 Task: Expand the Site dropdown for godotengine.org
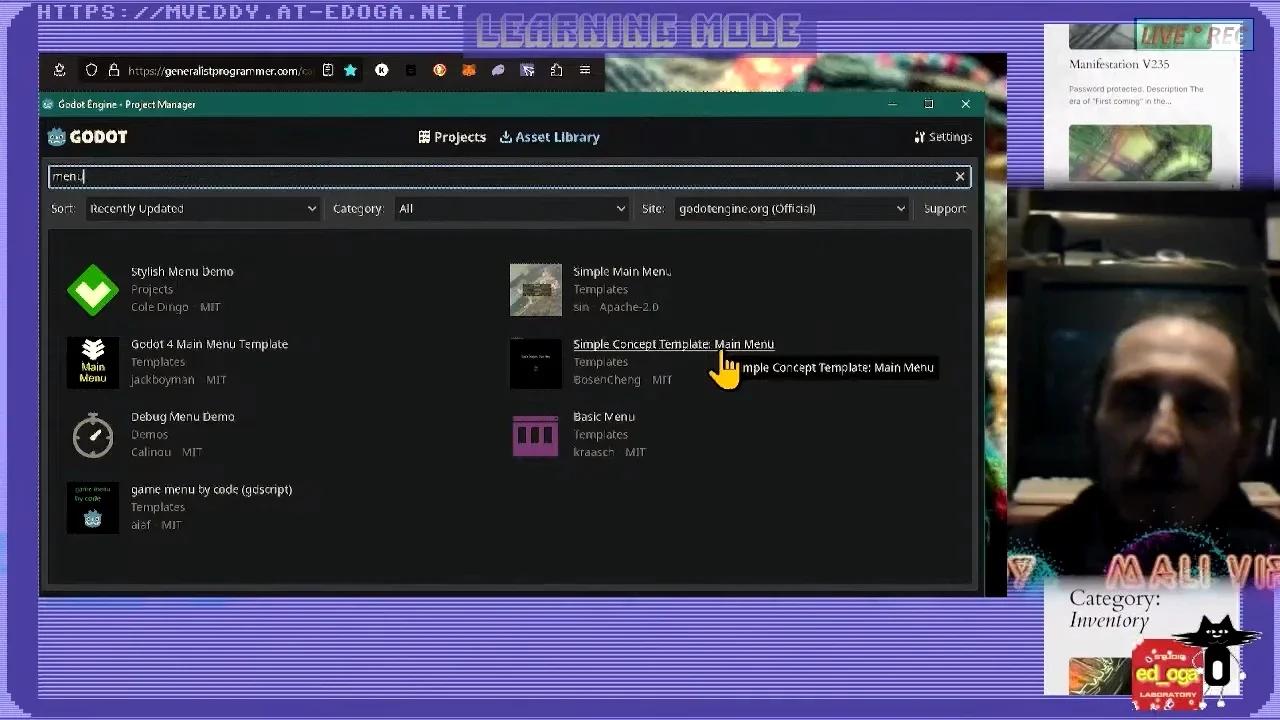[x=790, y=209]
